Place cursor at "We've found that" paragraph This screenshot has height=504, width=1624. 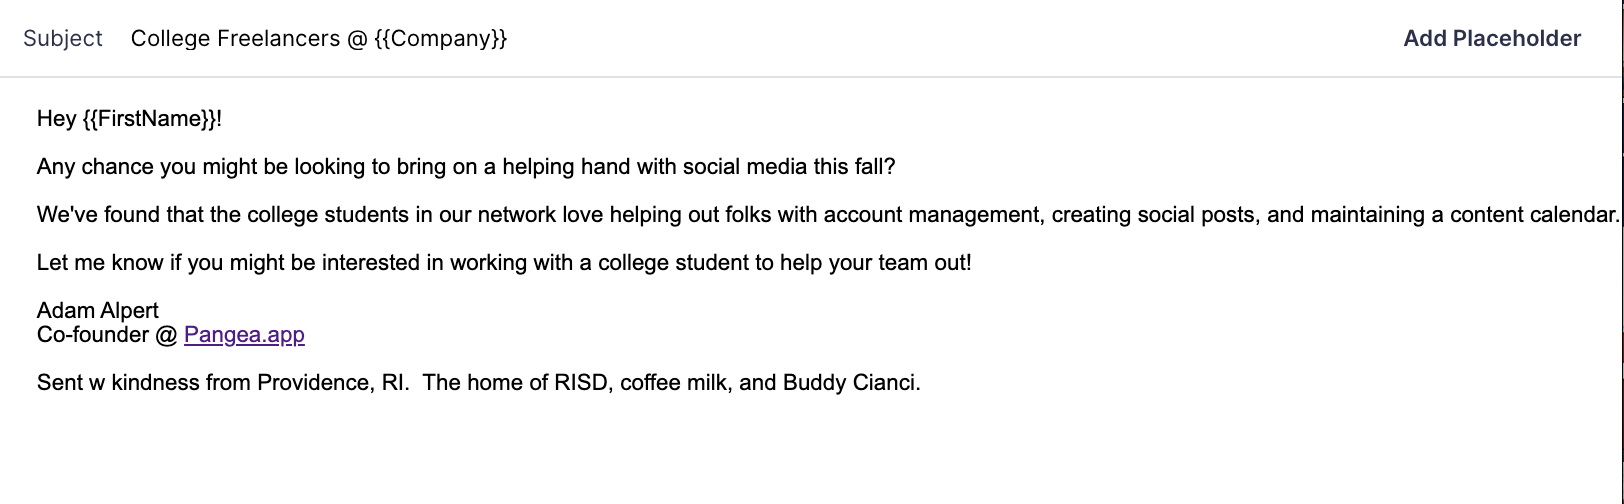[x=120, y=215]
